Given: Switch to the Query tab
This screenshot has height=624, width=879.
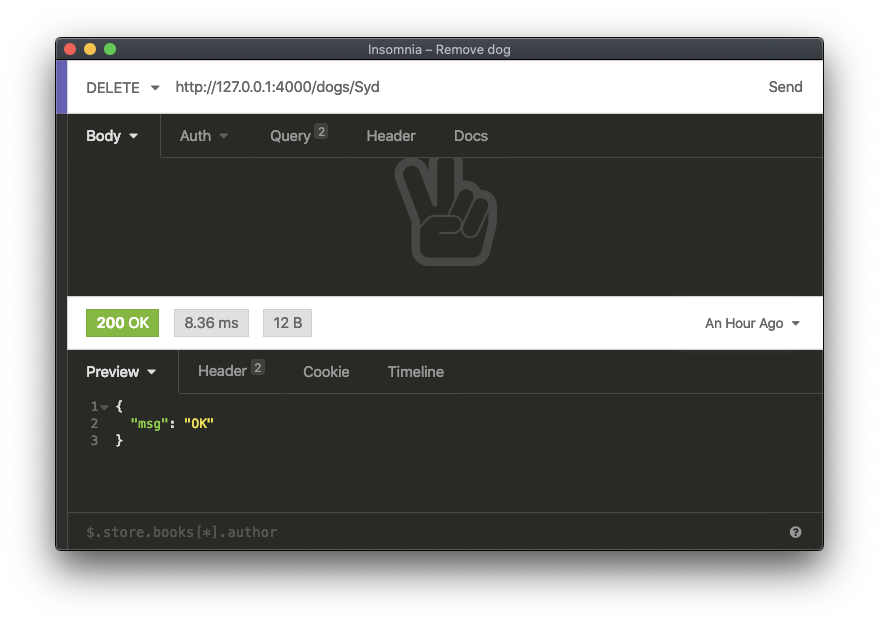Looking at the screenshot, I should [x=297, y=136].
